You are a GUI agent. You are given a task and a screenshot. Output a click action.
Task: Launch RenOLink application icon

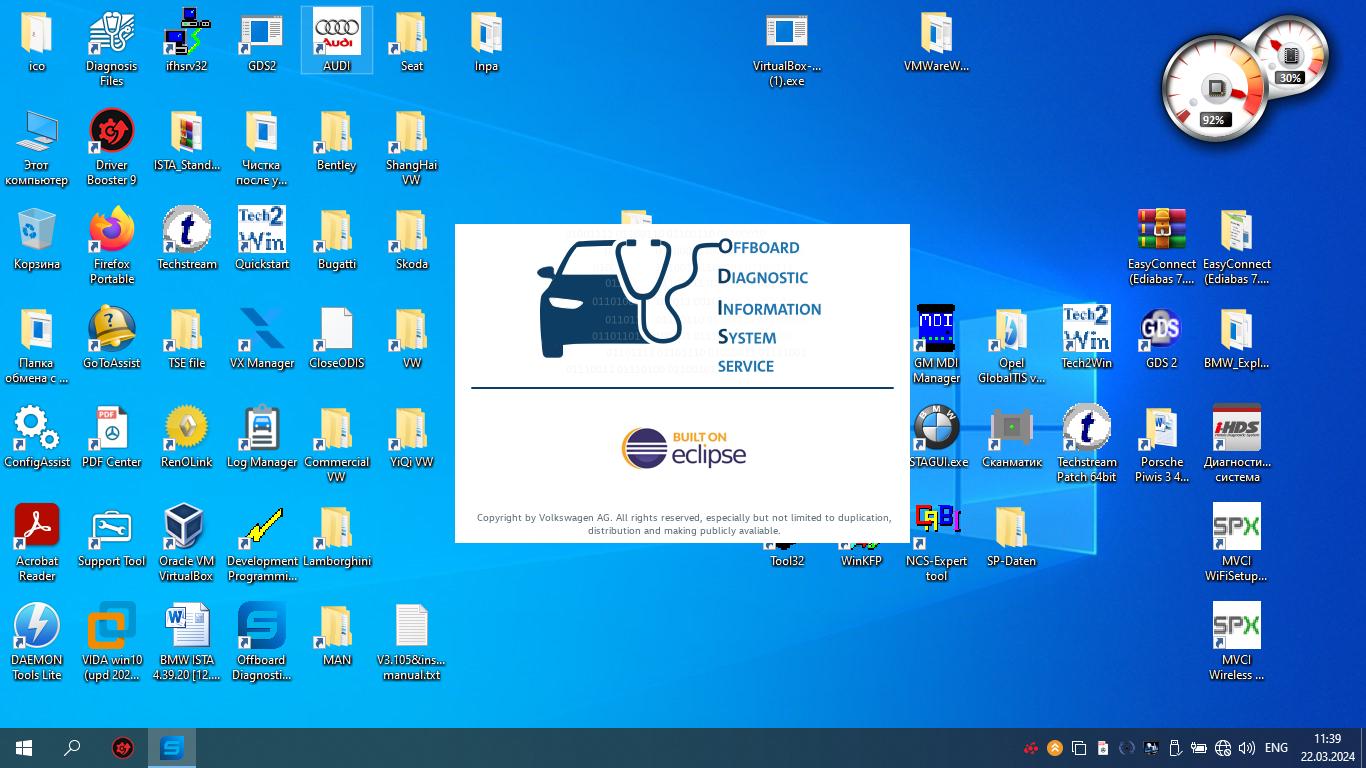point(187,430)
